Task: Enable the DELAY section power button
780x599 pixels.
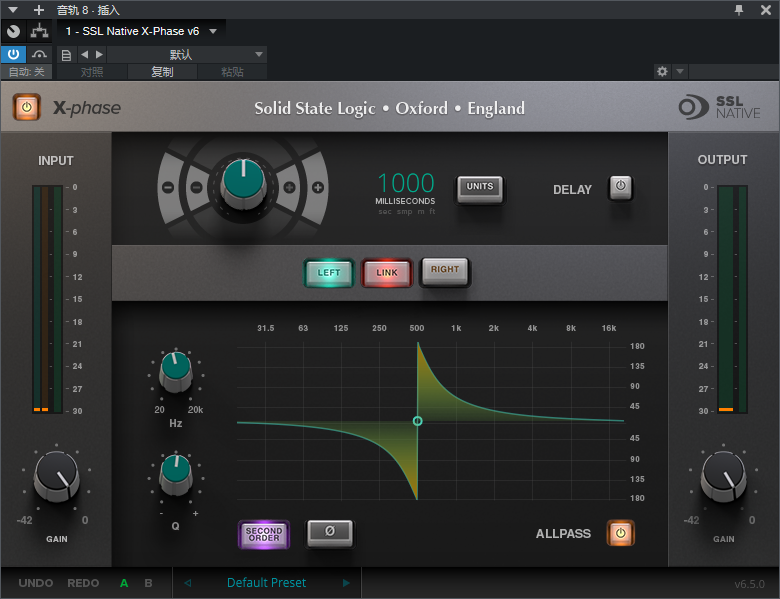Action: pyautogui.click(x=620, y=188)
